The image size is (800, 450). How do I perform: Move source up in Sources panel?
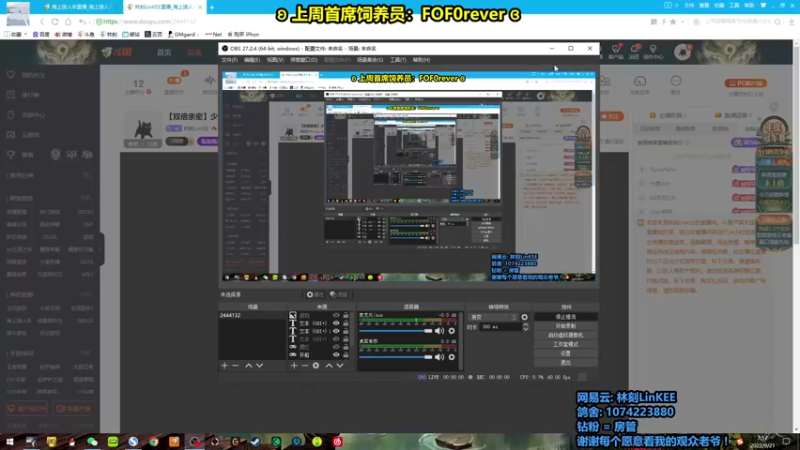[x=329, y=365]
